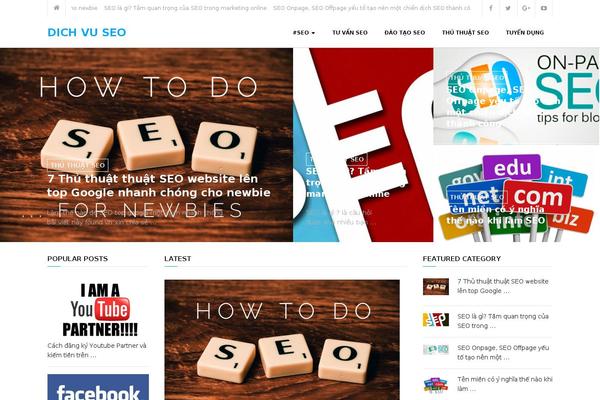600x400 pixels.
Task: Open the TUYỂN DỤNG menu item
Action: [525, 33]
